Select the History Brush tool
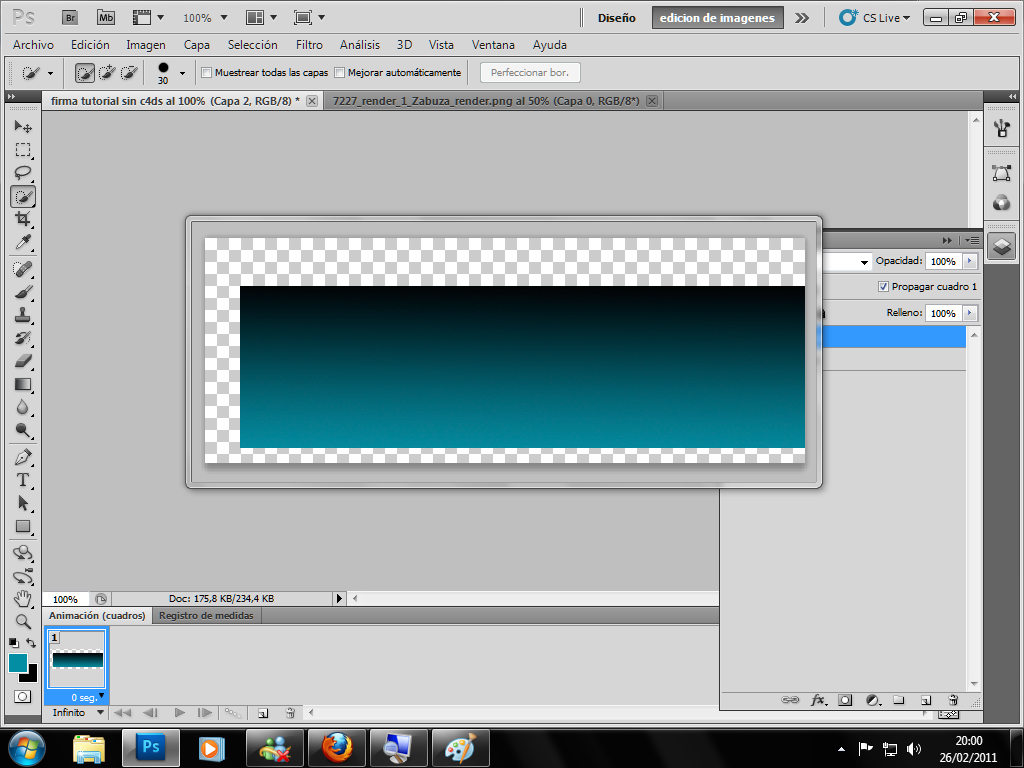The height and width of the screenshot is (768, 1024). click(x=23, y=338)
